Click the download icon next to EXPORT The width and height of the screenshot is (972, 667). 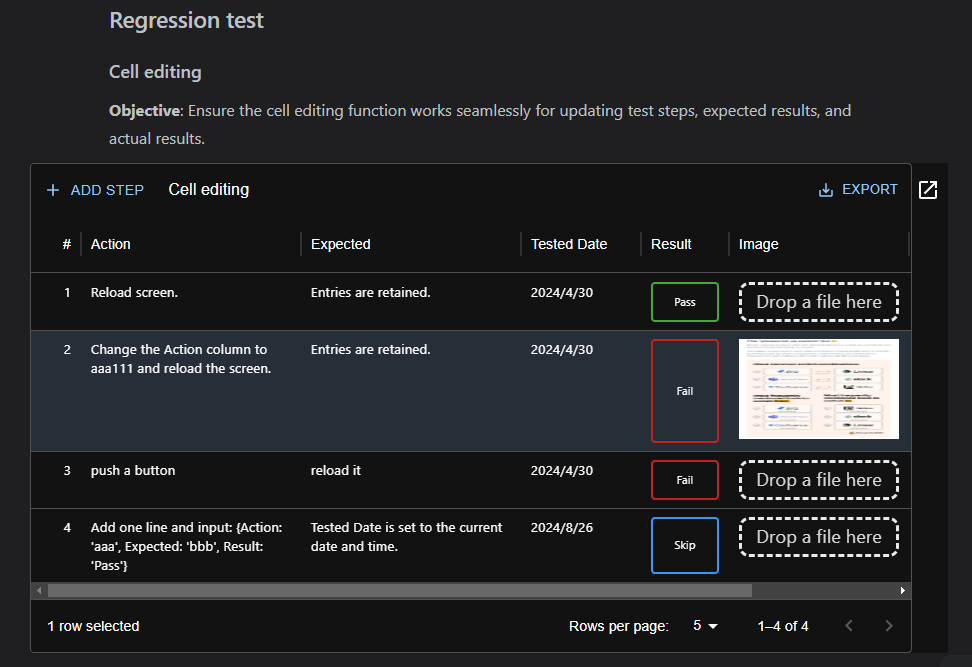(x=825, y=189)
